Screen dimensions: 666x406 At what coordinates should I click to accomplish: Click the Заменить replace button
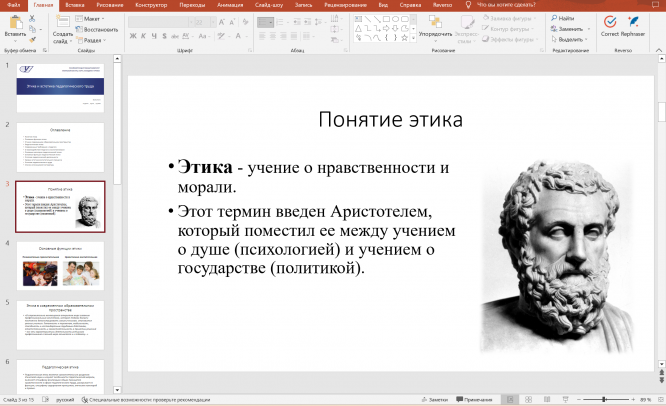(x=570, y=29)
